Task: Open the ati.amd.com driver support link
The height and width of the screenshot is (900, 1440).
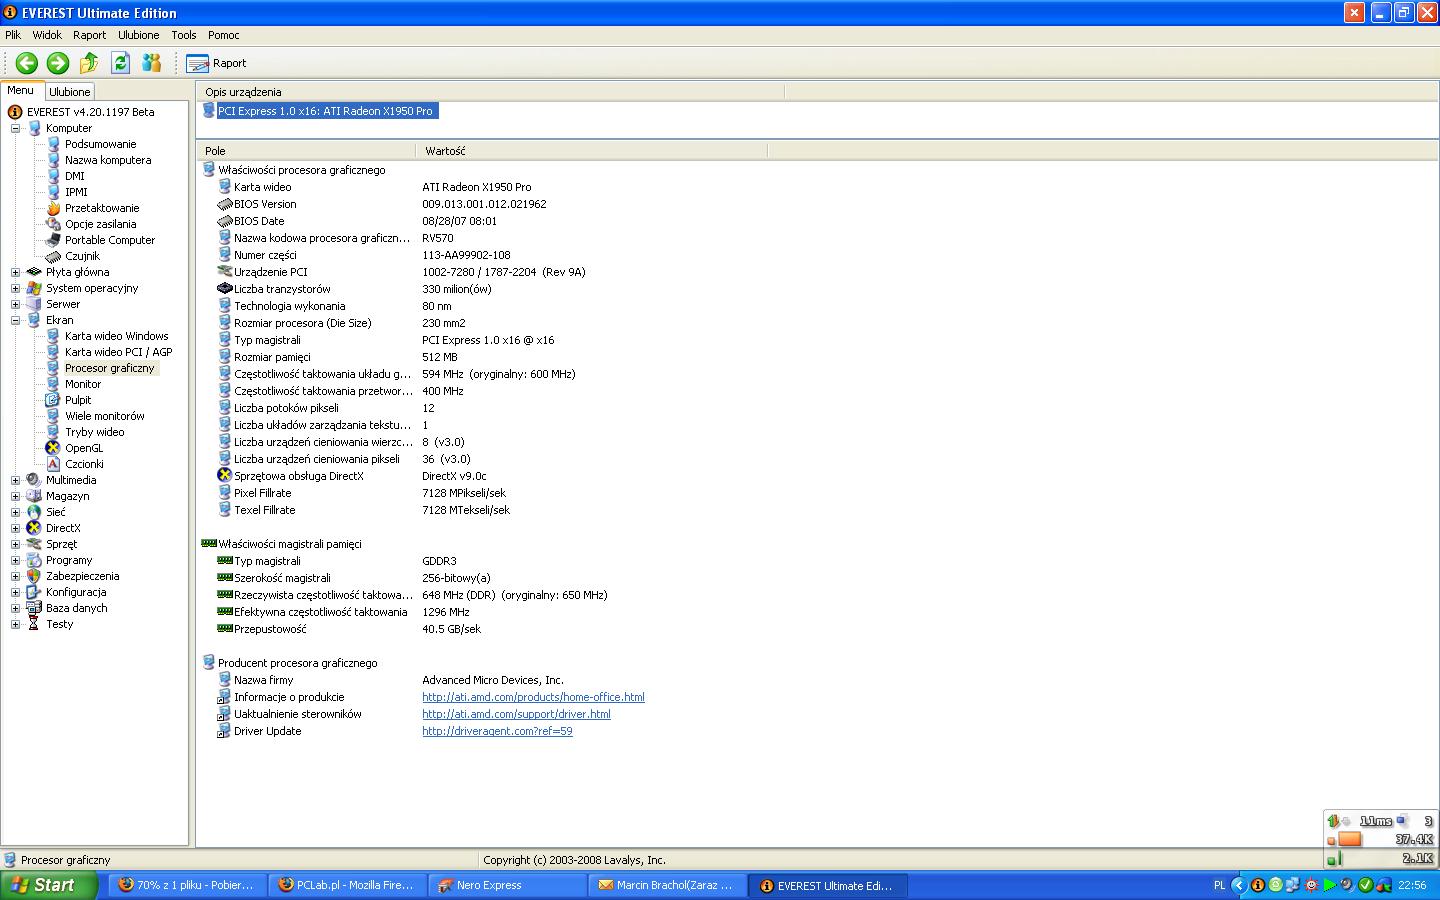Action: pyautogui.click(x=516, y=714)
